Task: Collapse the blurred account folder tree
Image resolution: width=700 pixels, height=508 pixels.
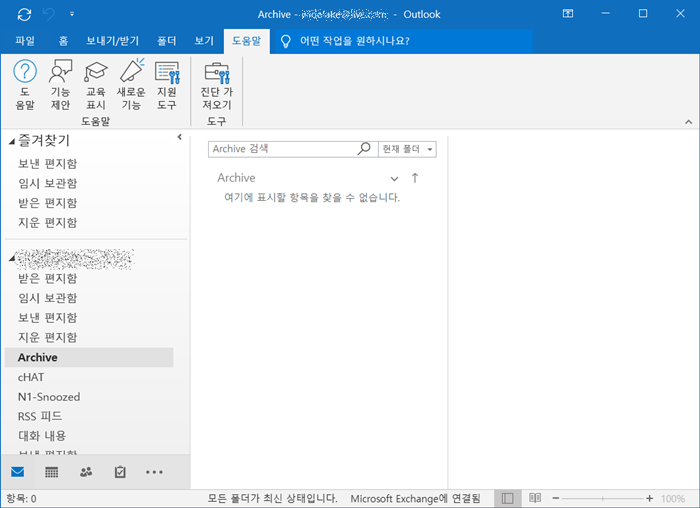Action: tap(12, 258)
